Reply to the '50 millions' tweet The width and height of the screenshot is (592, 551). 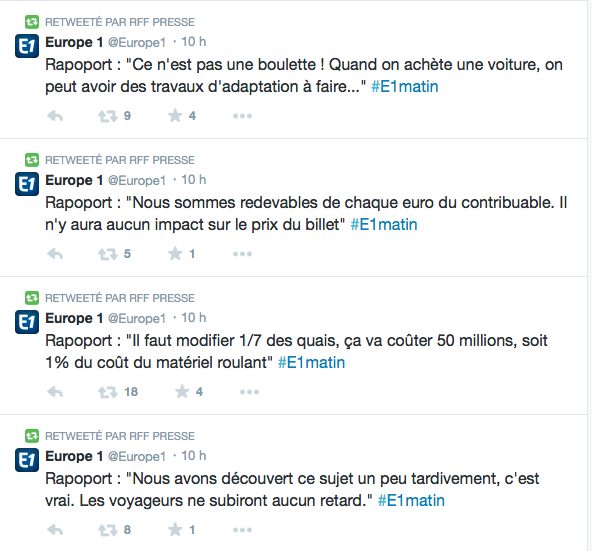tap(55, 392)
